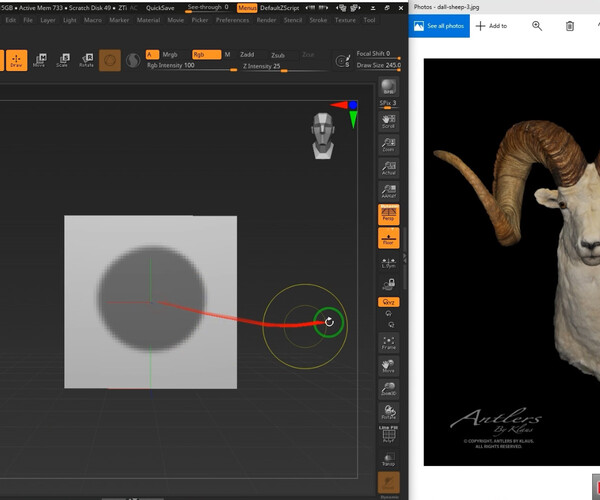Click the previous UI colors icon in title bar
The width and height of the screenshot is (600, 500).
pos(310,7)
